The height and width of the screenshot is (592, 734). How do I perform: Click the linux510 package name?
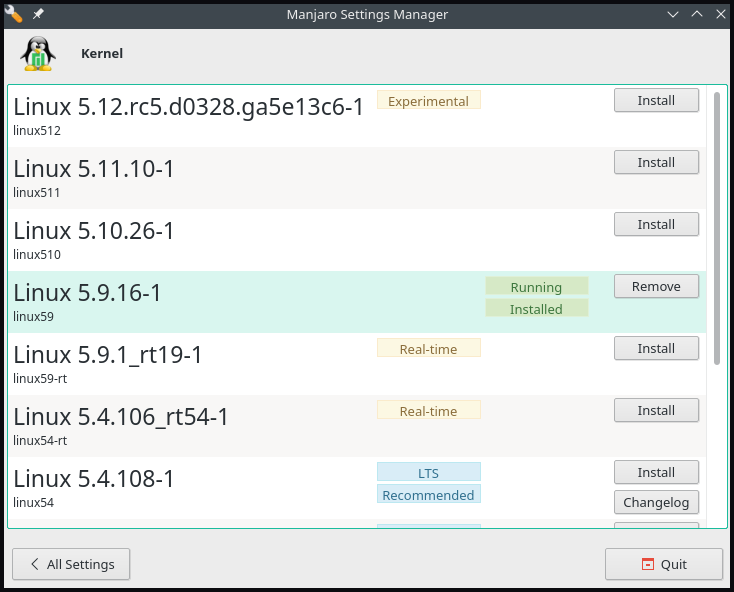click(37, 255)
